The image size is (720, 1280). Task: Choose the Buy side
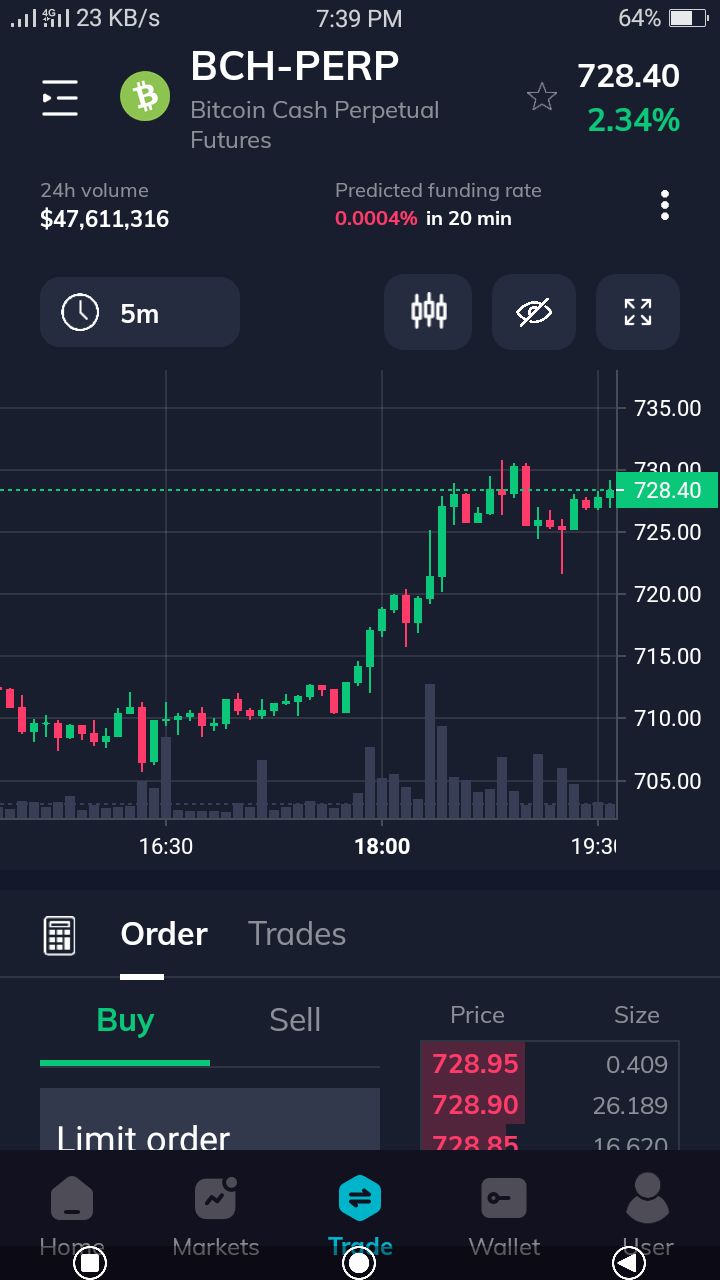125,1020
